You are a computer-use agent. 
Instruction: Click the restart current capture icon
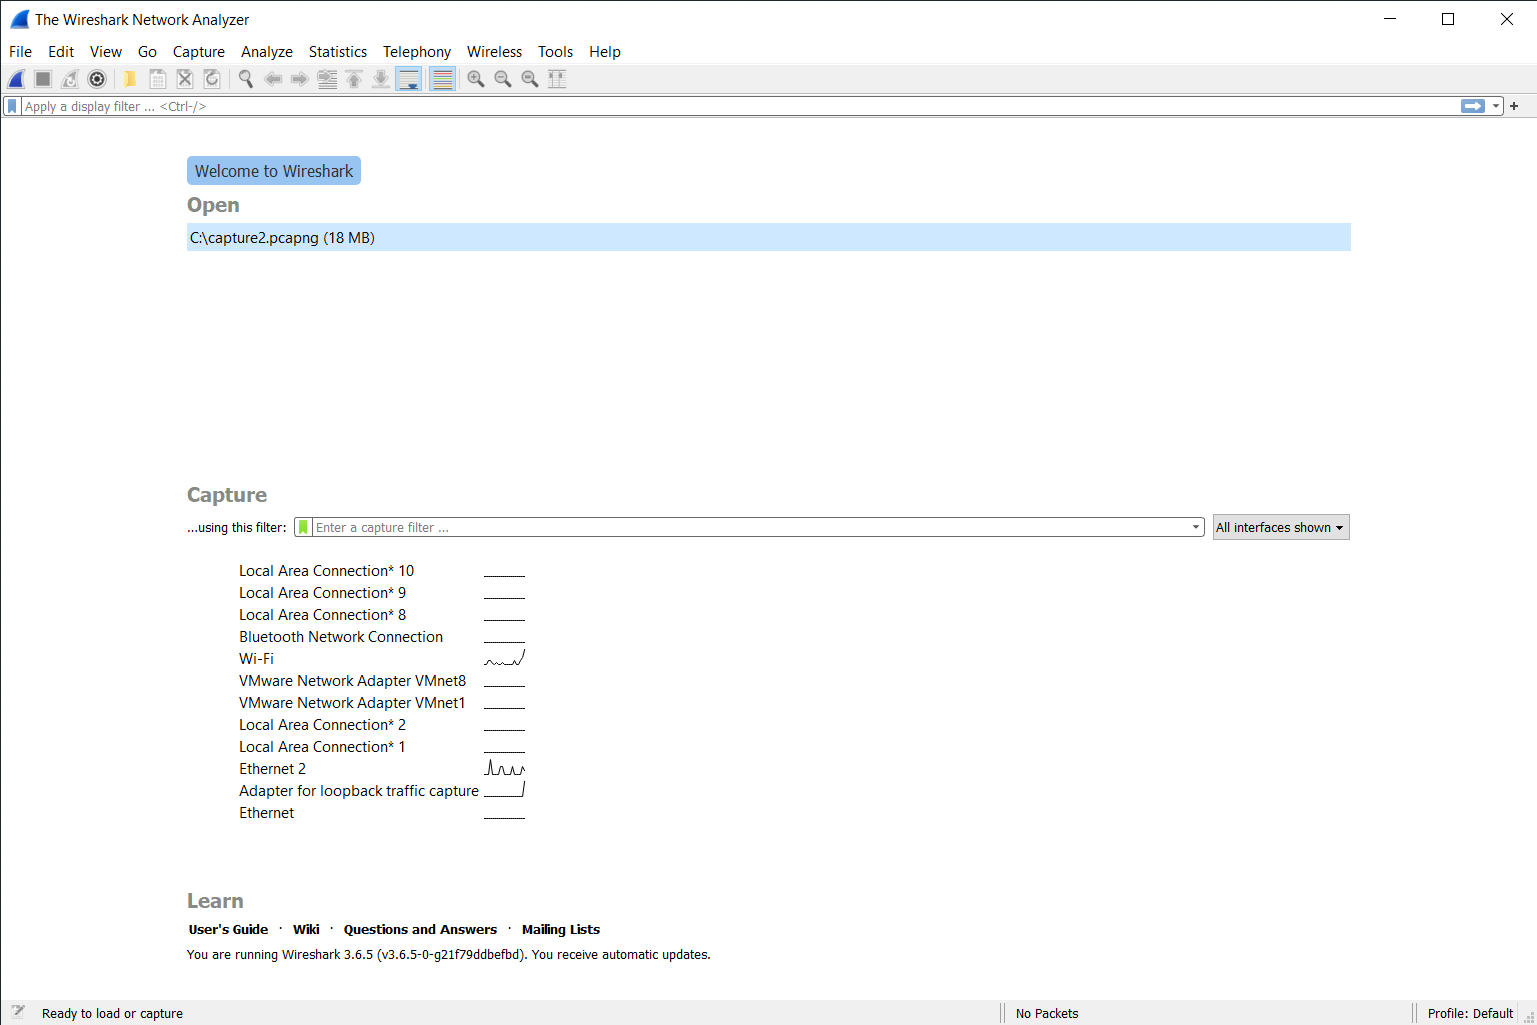70,79
